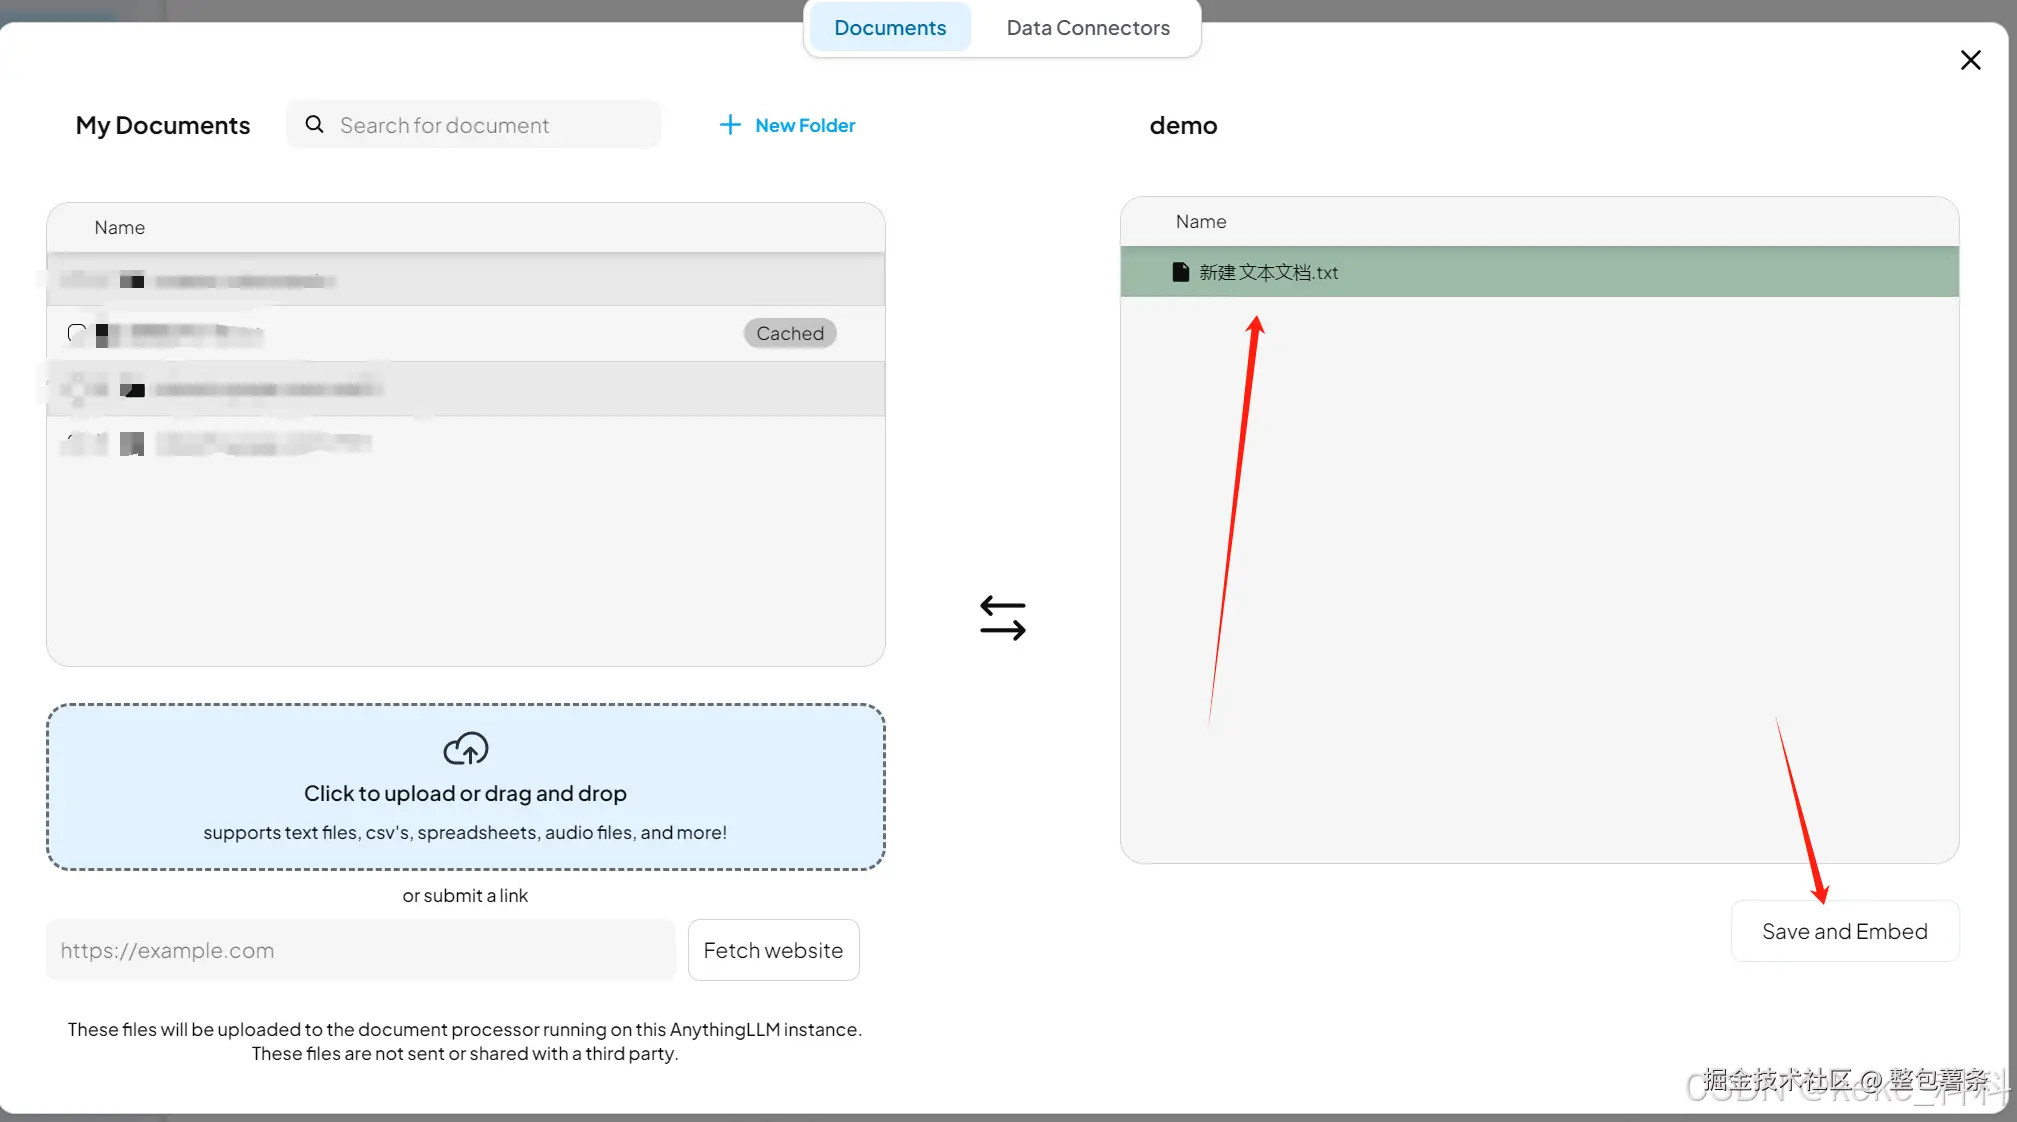Screen dimensions: 2017x1122
Task: Click the Fetch website button
Action: (x=772, y=950)
